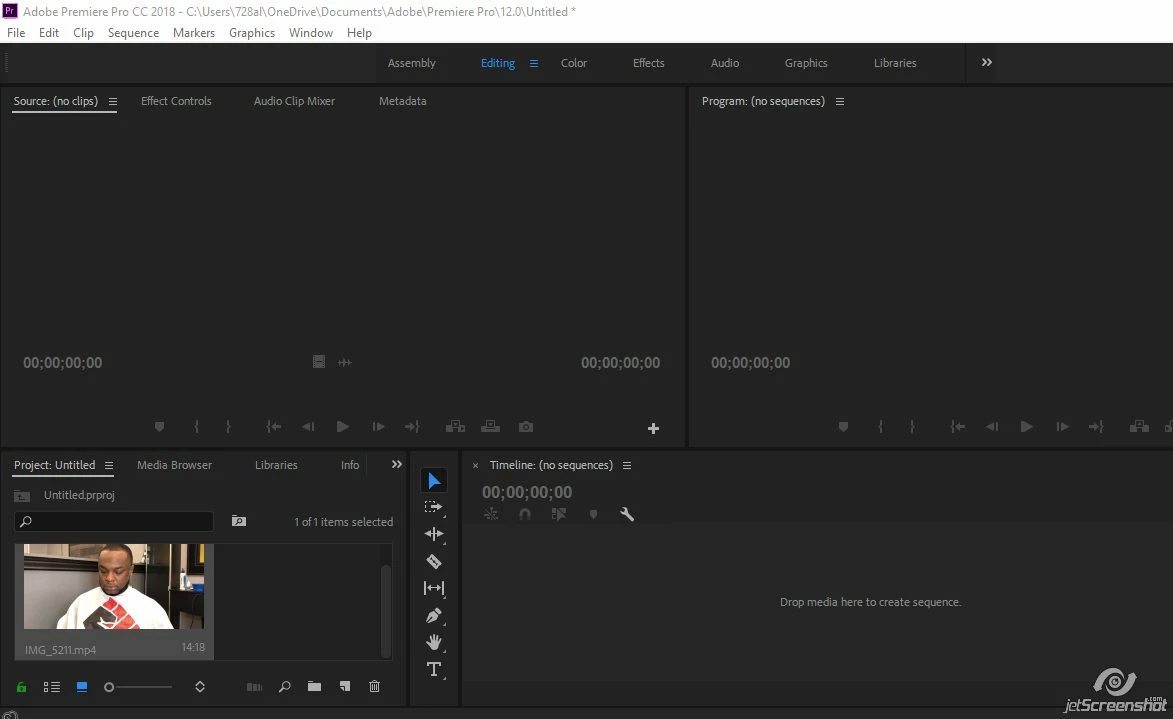Expand hidden workspaces with double chevron
This screenshot has width=1173, height=719.
click(987, 62)
